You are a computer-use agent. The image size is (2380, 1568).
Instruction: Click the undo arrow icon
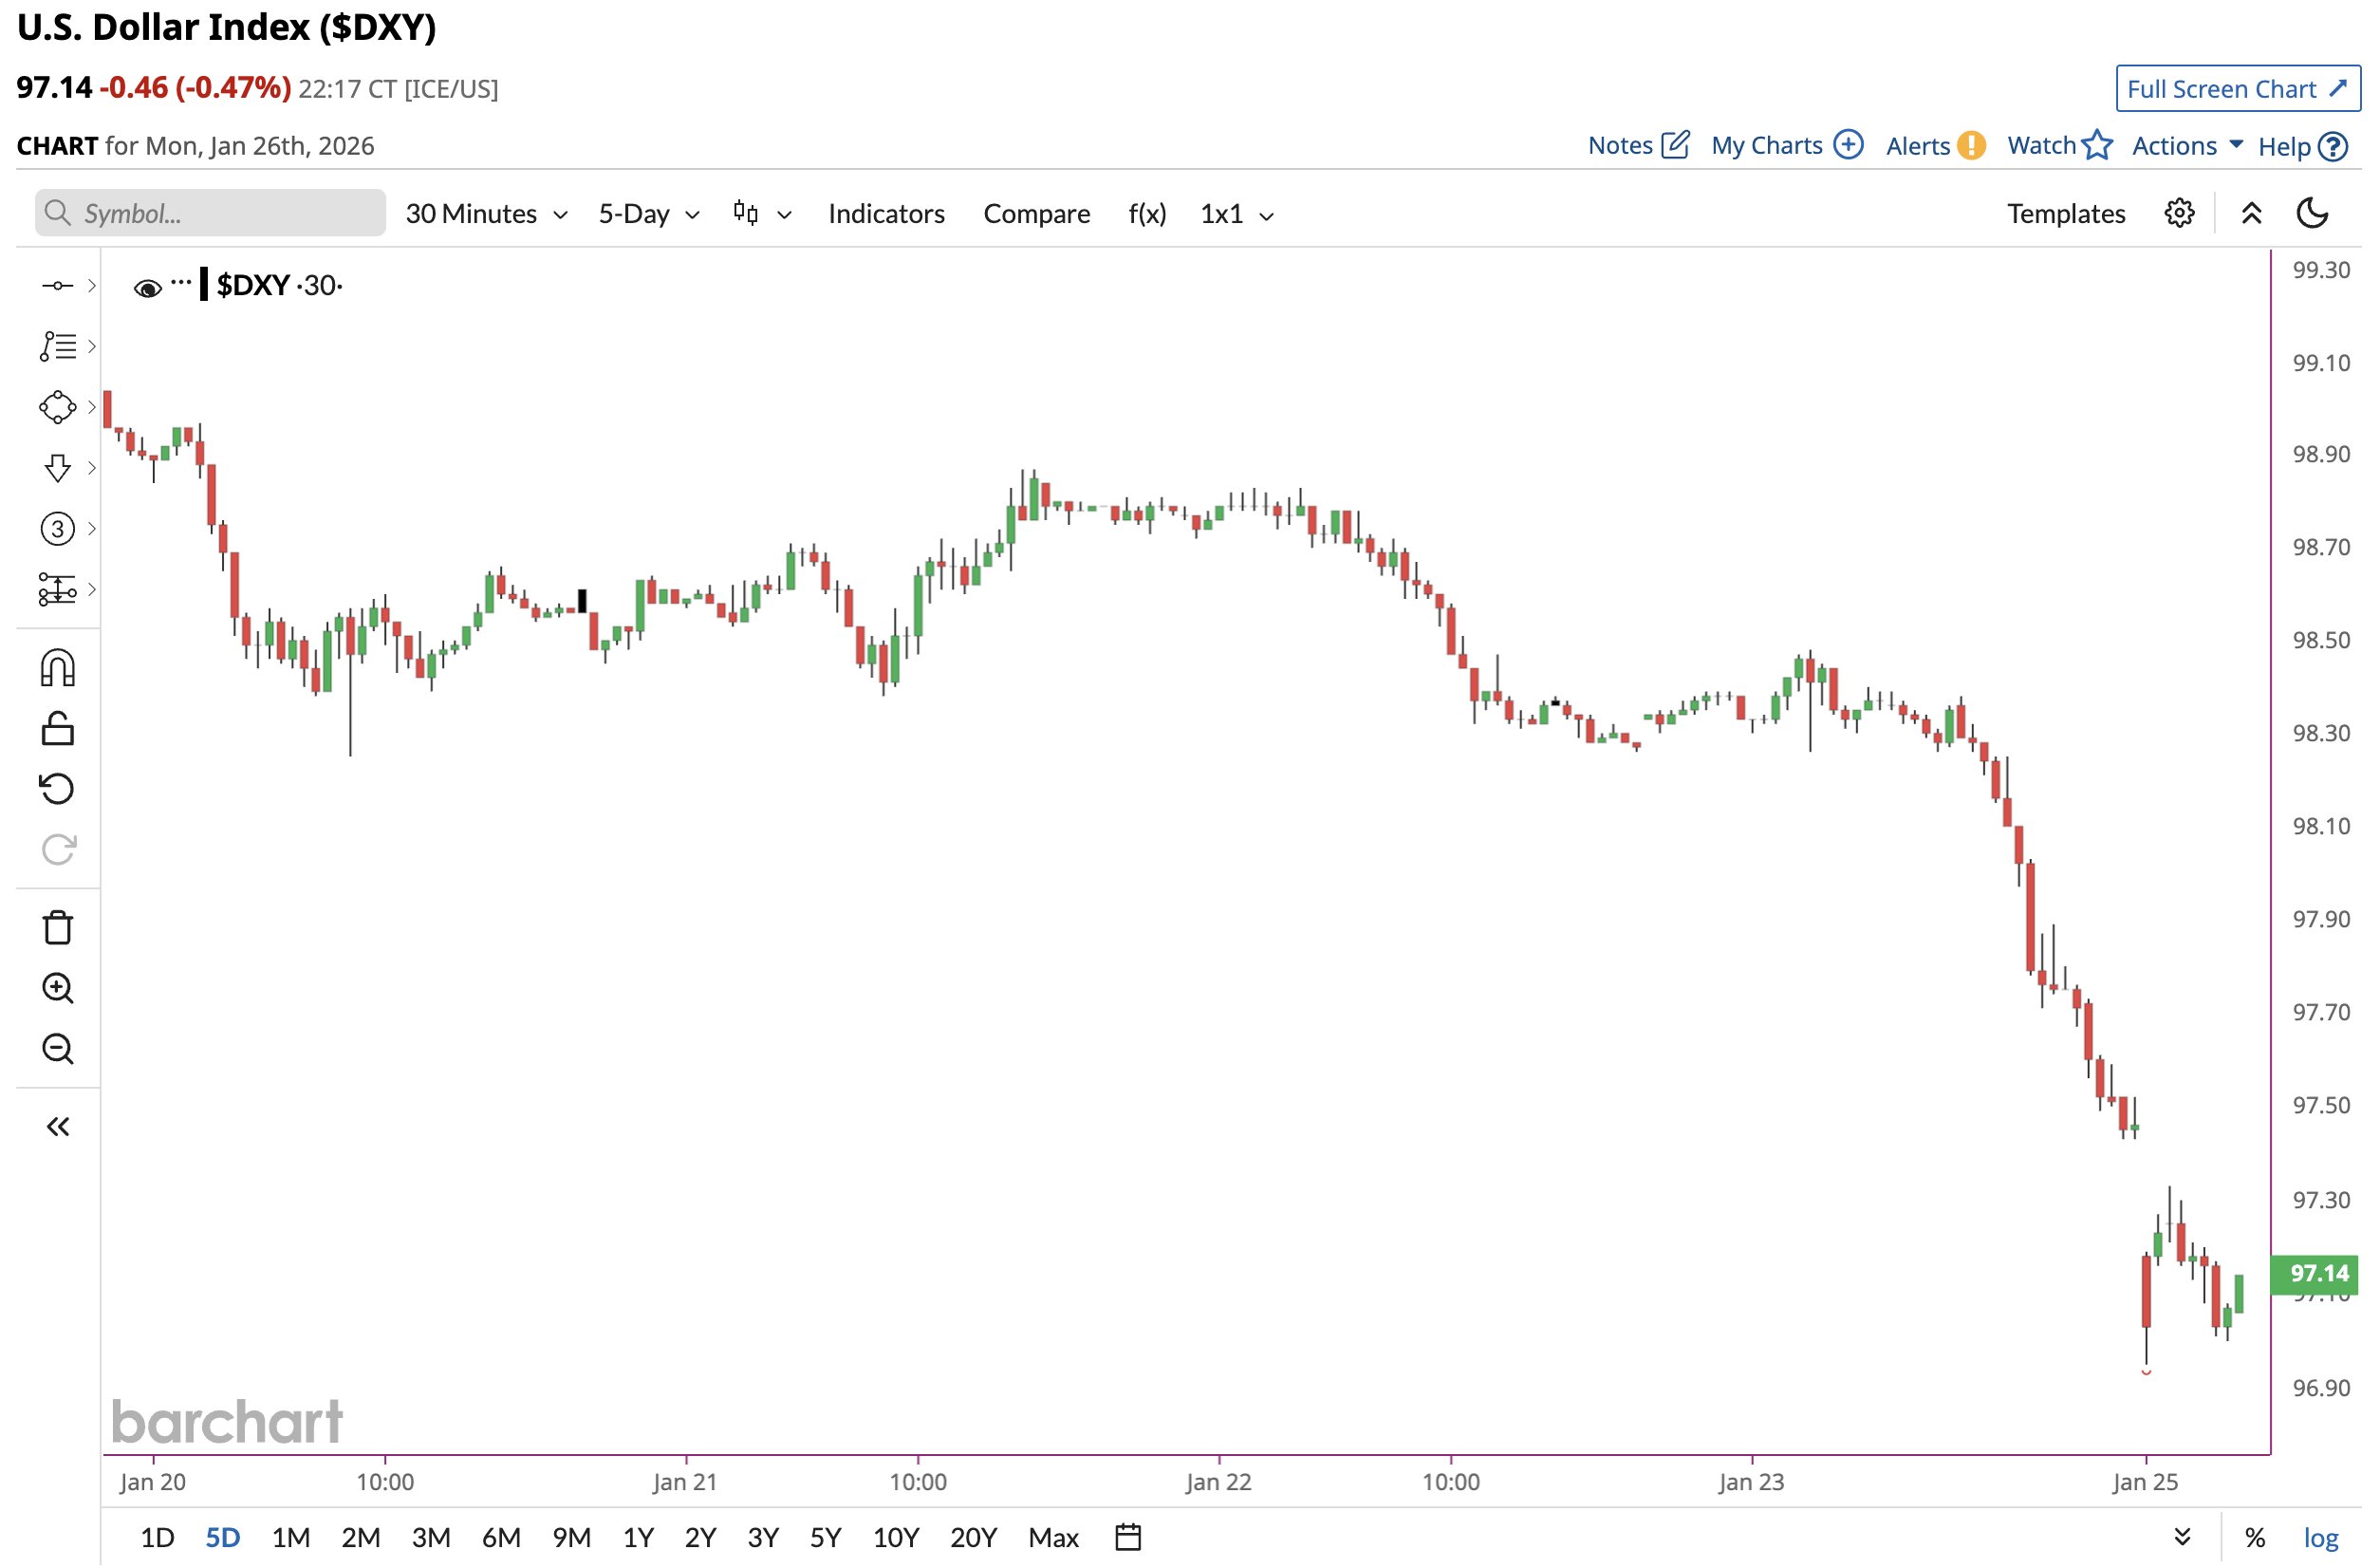coord(58,789)
